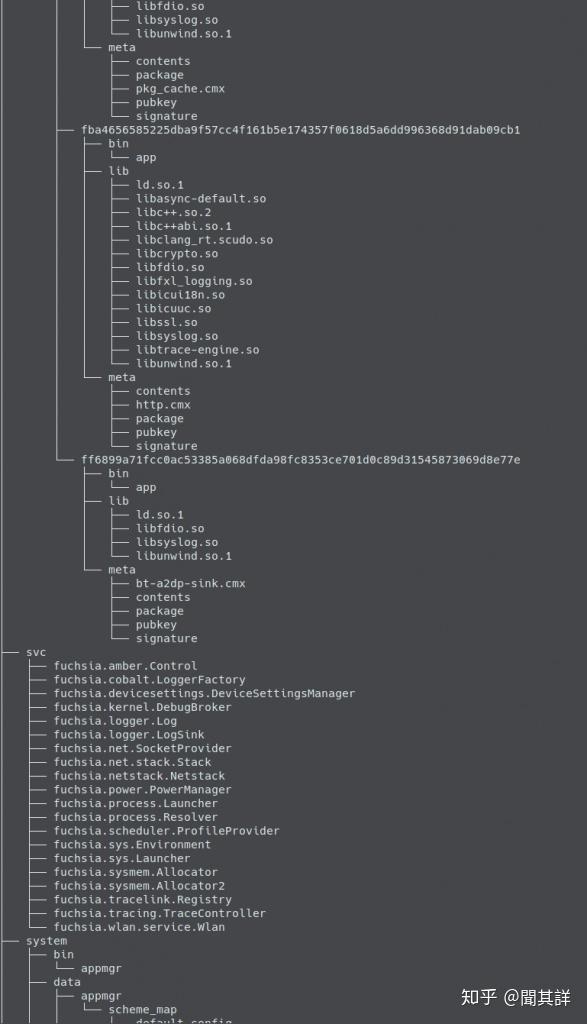Viewport: 587px width, 1024px height.
Task: Select fuchsia.kernel.DebugBroker entry
Action: [142, 707]
